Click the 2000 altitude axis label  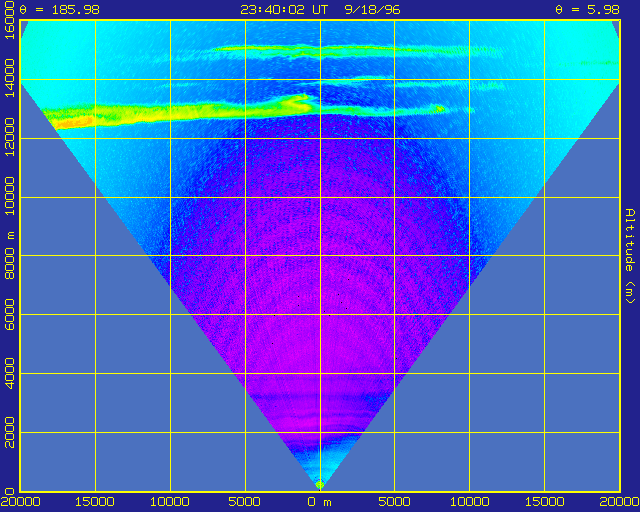(x=9, y=432)
